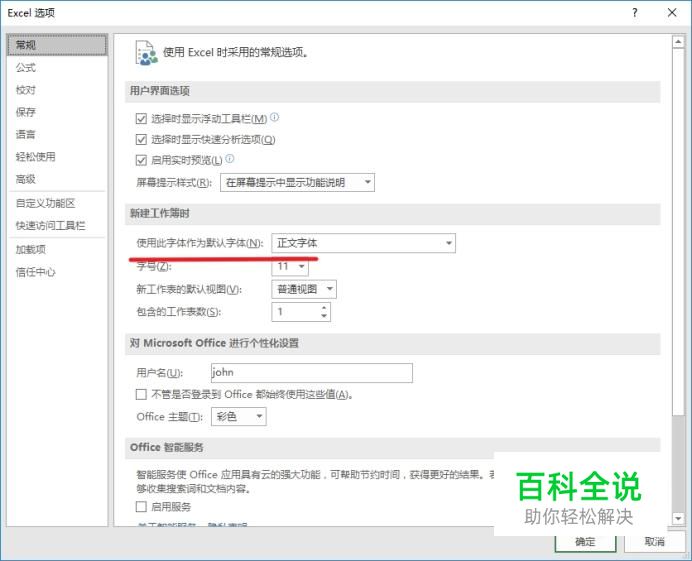Check 不管是否登录到 Office 都始终使用这些值
The image size is (692, 561).
[x=141, y=394]
